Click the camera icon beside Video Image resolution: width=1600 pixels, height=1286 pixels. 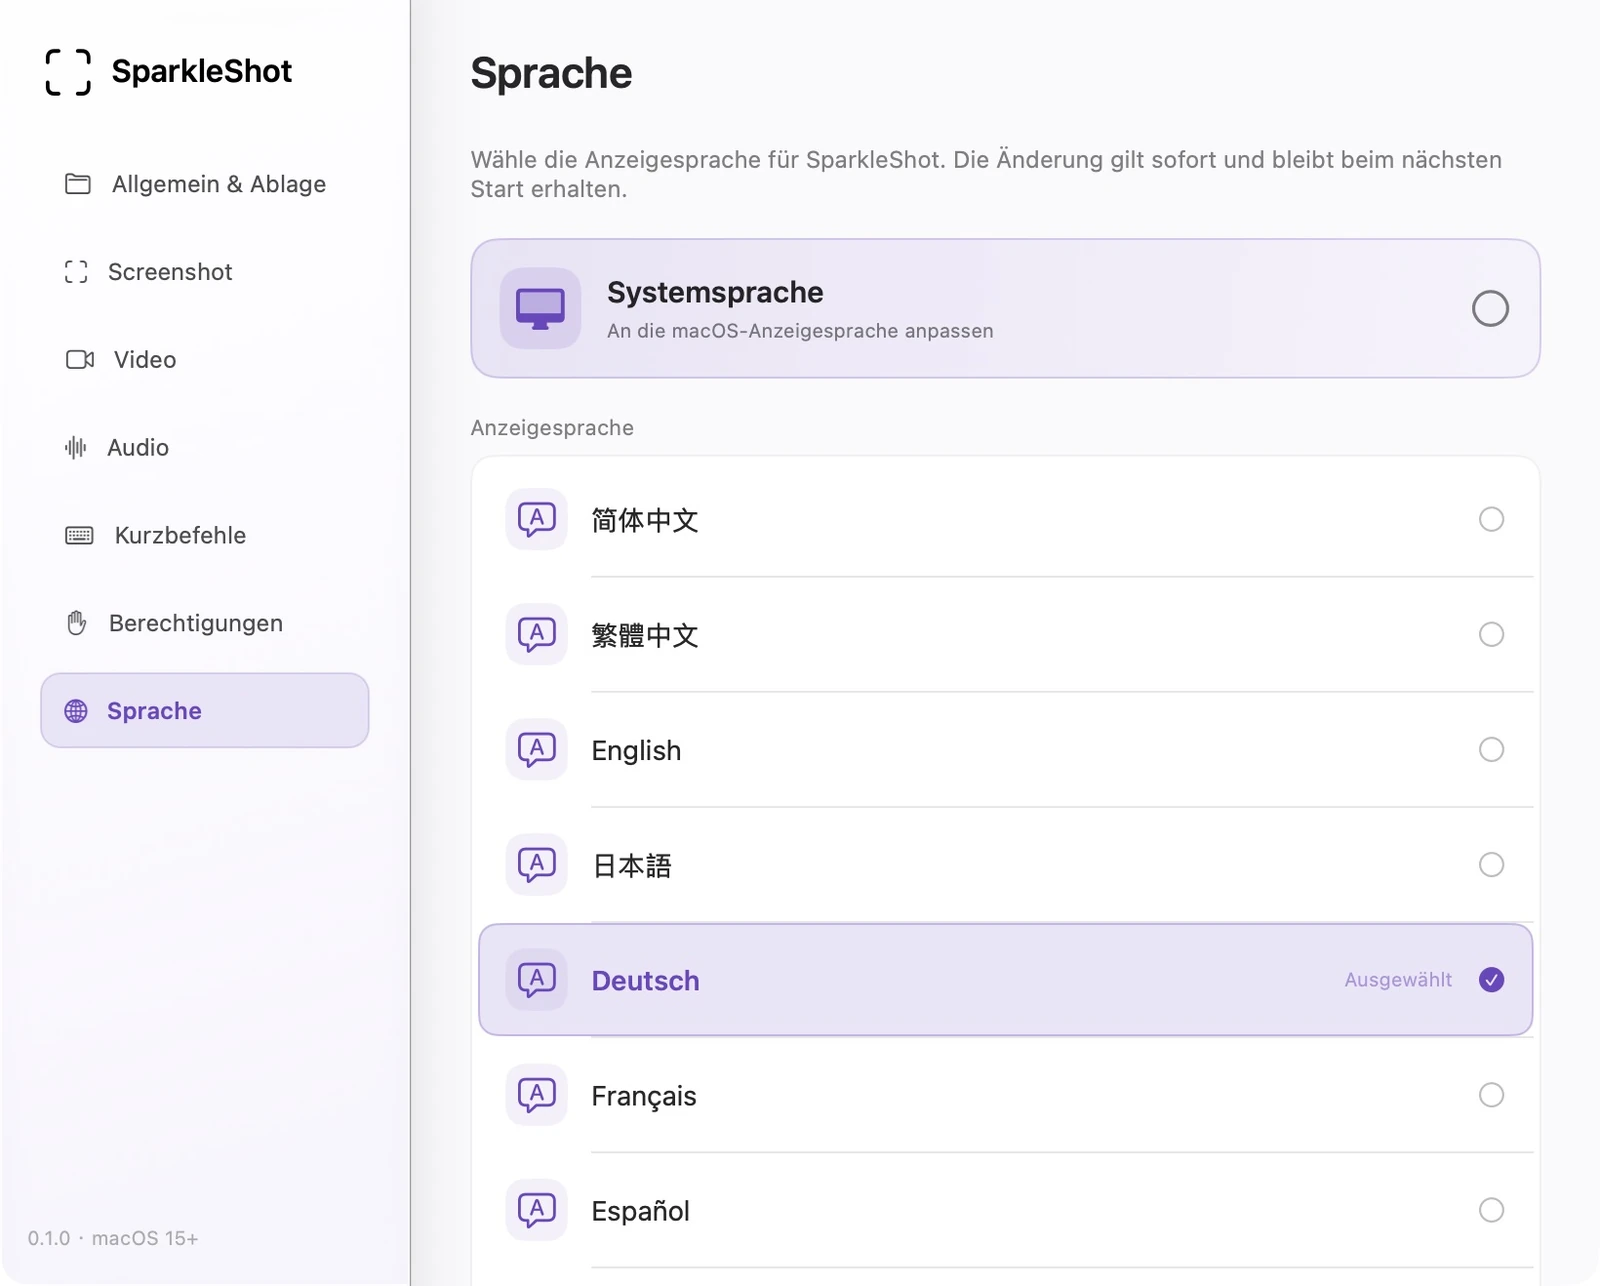point(80,359)
